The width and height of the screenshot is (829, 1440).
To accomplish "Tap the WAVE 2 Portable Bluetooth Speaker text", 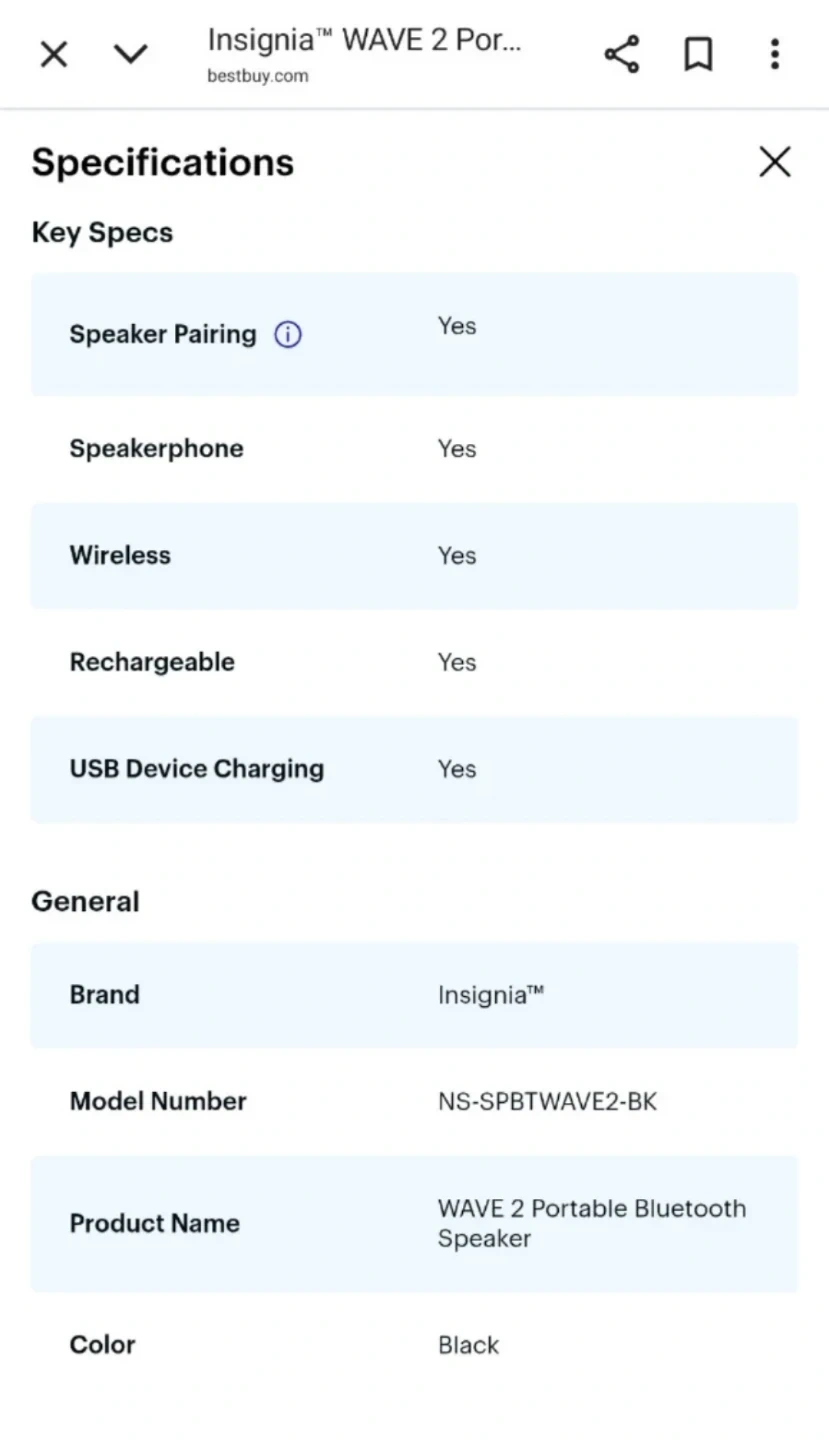I will pos(591,1223).
